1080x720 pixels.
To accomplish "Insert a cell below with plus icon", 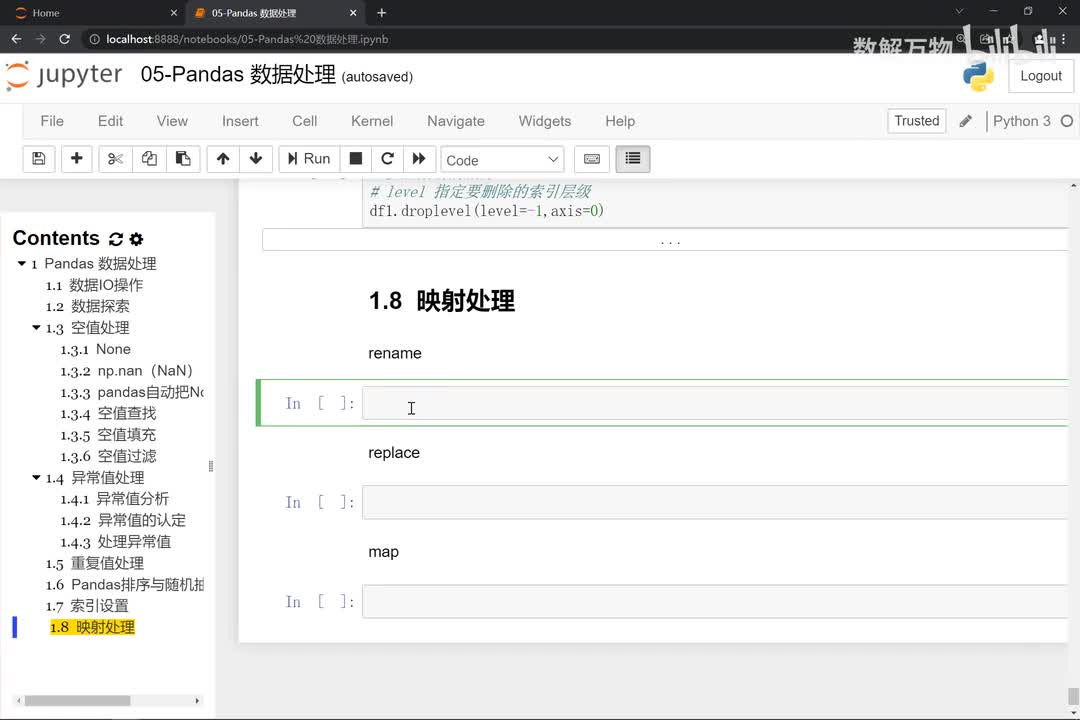I will tap(76, 159).
